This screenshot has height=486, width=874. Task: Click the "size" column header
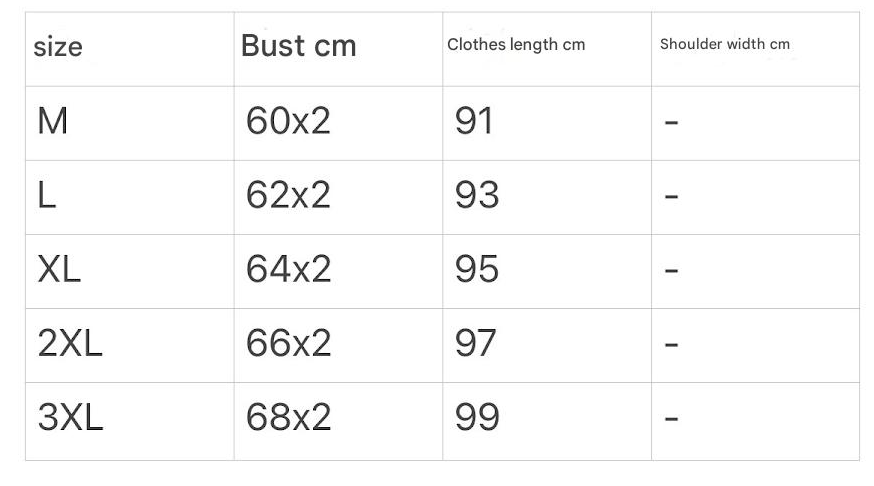click(58, 47)
